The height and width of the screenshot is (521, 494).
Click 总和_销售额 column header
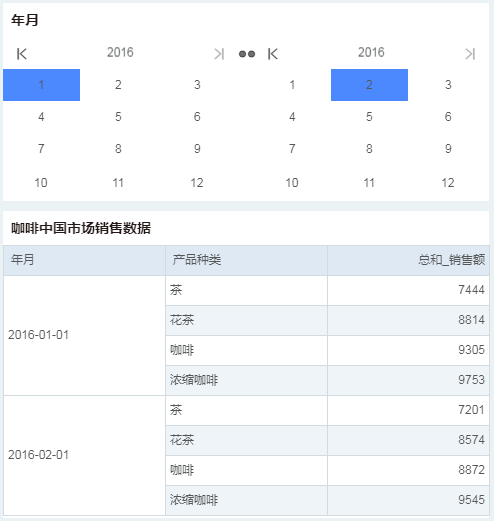pyautogui.click(x=408, y=260)
